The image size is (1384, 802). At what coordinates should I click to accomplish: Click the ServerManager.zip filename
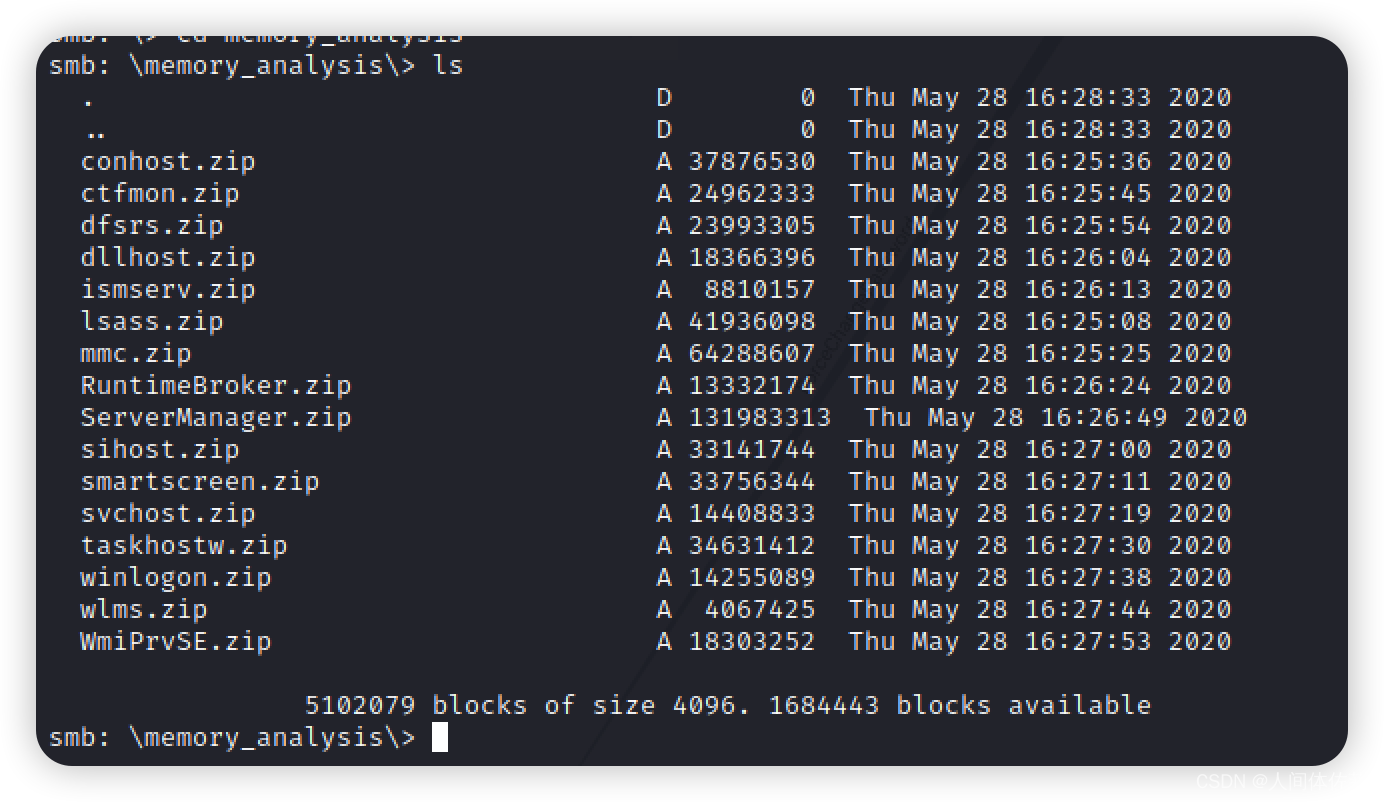(x=216, y=417)
